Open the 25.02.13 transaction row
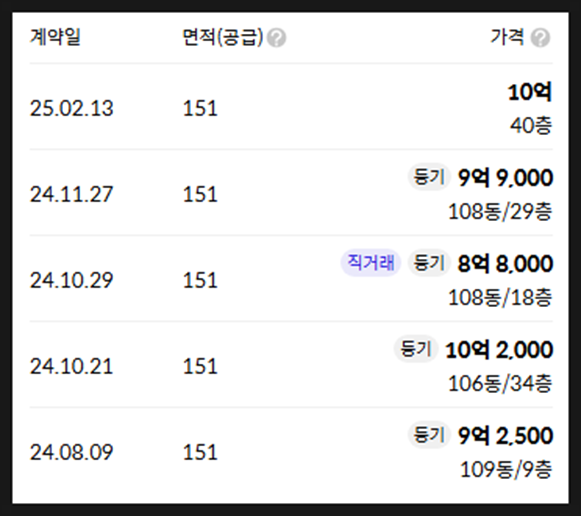 point(291,107)
